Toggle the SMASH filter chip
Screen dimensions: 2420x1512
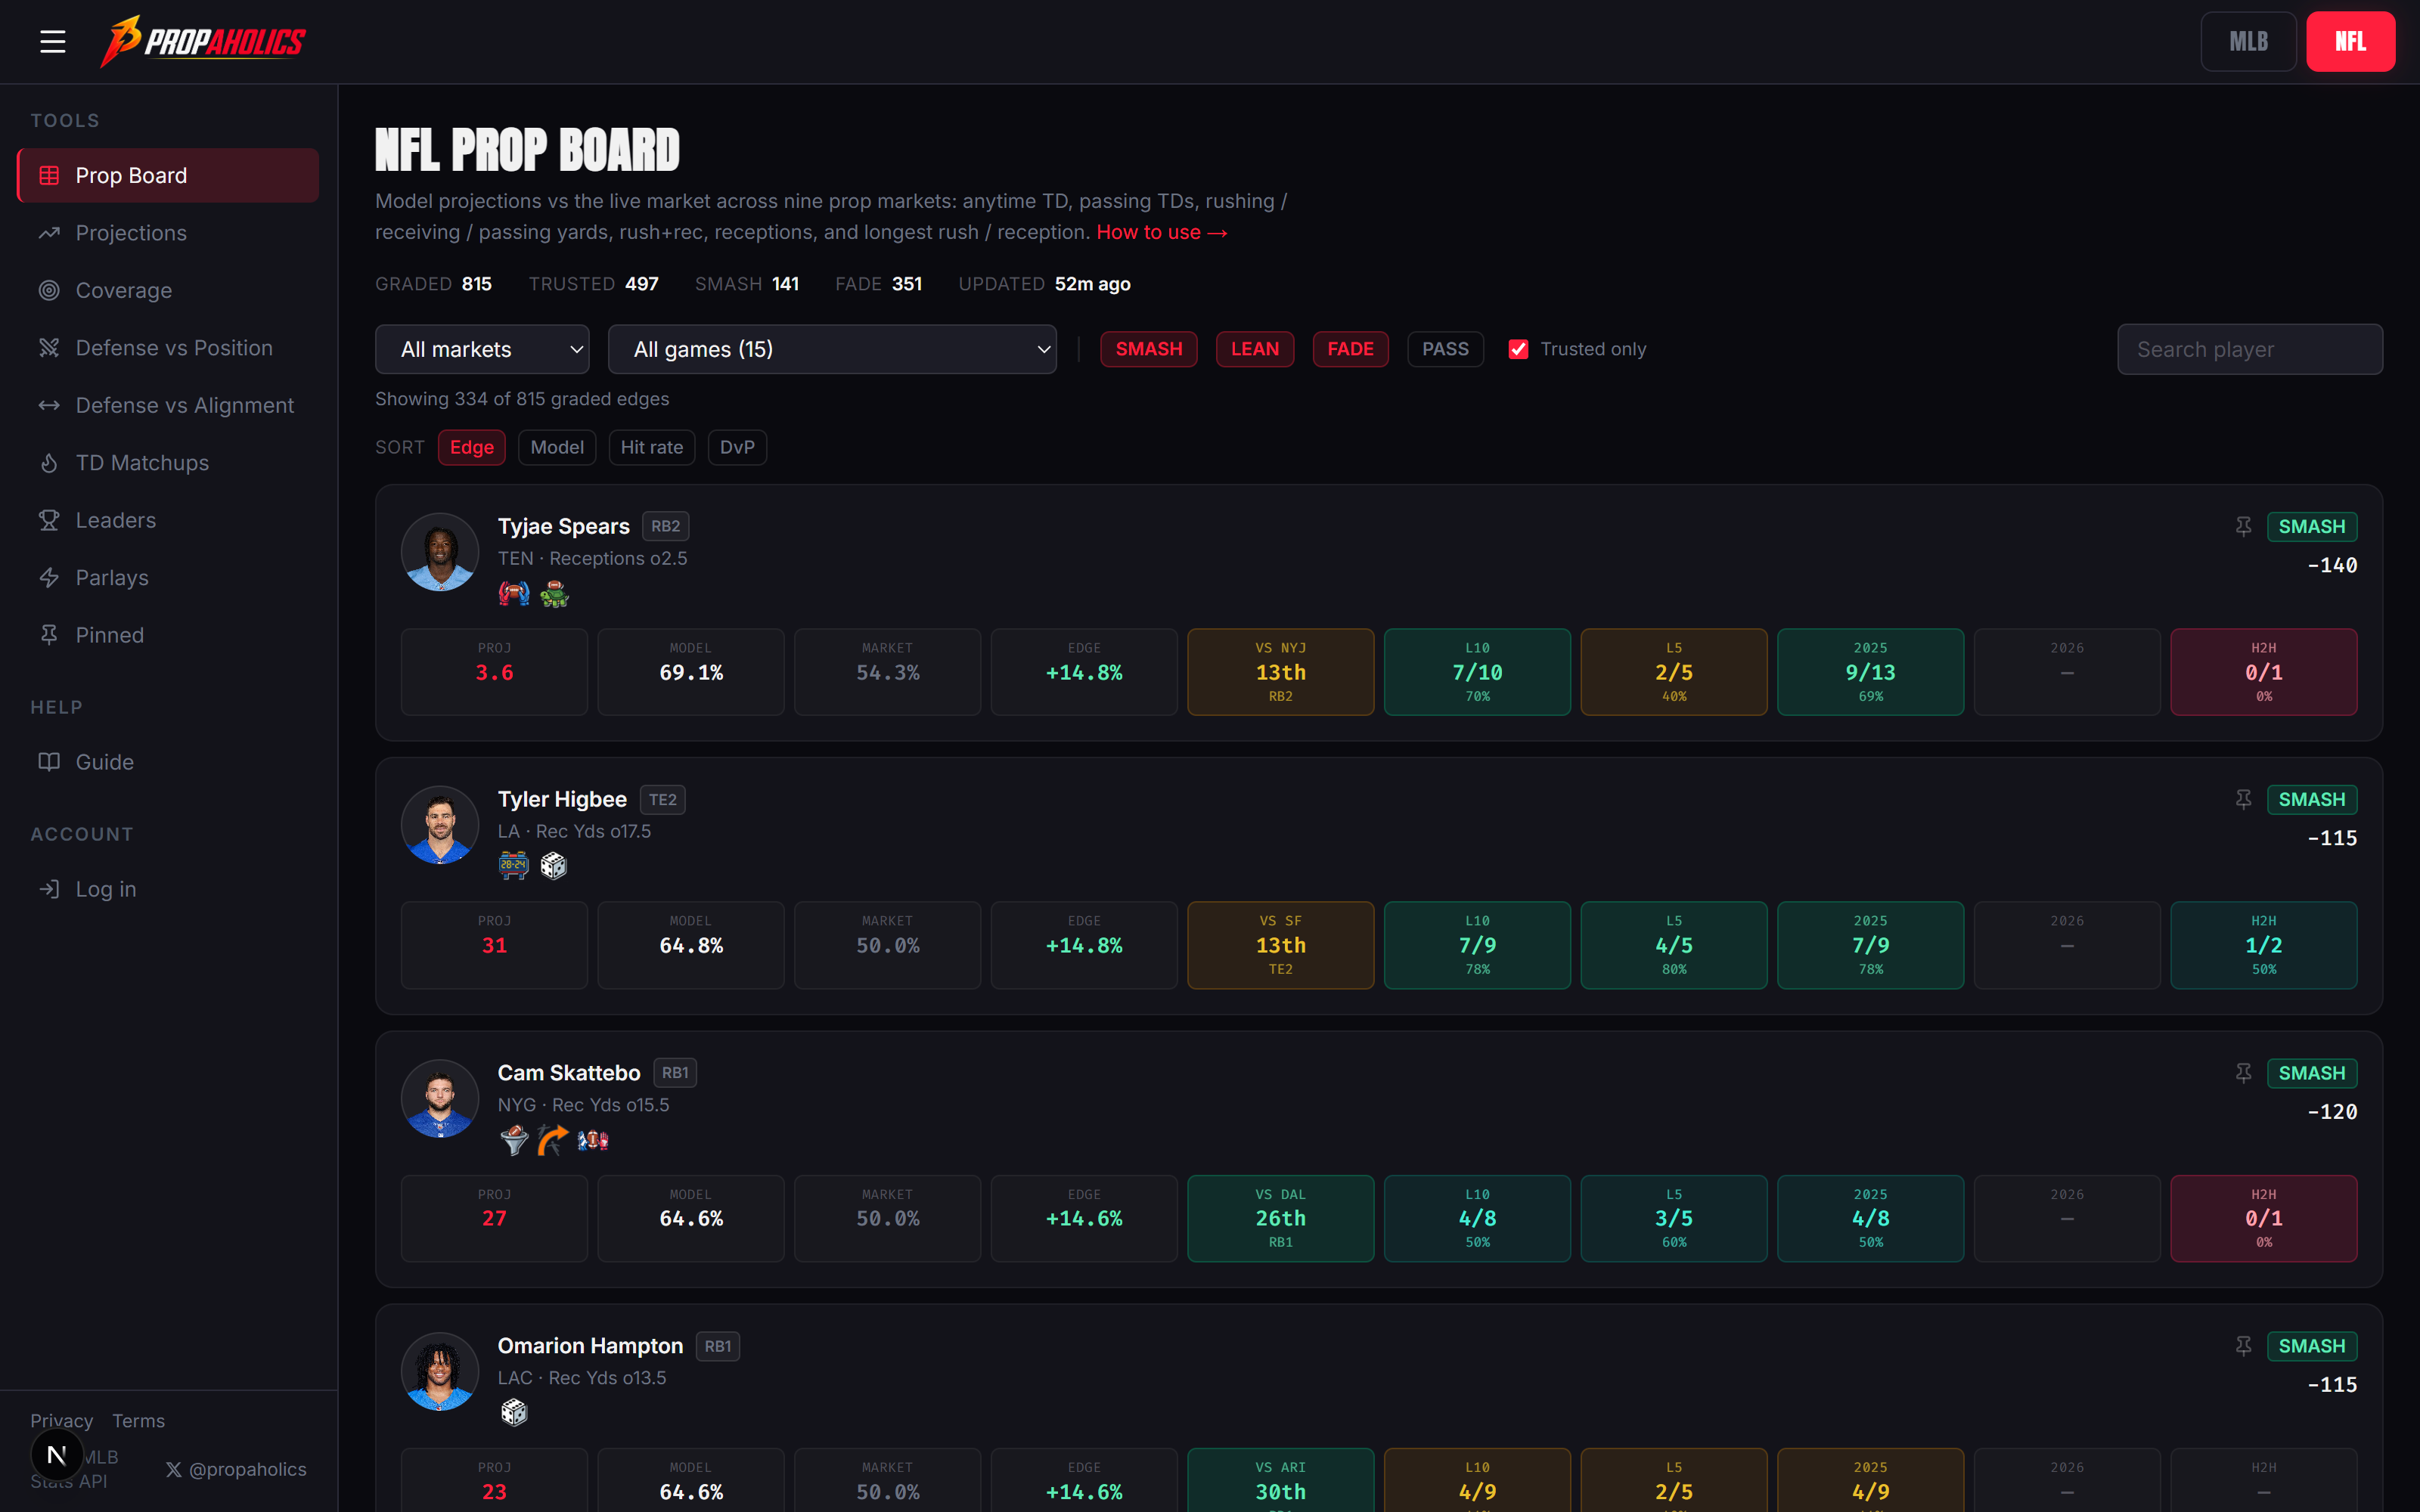[1149, 349]
